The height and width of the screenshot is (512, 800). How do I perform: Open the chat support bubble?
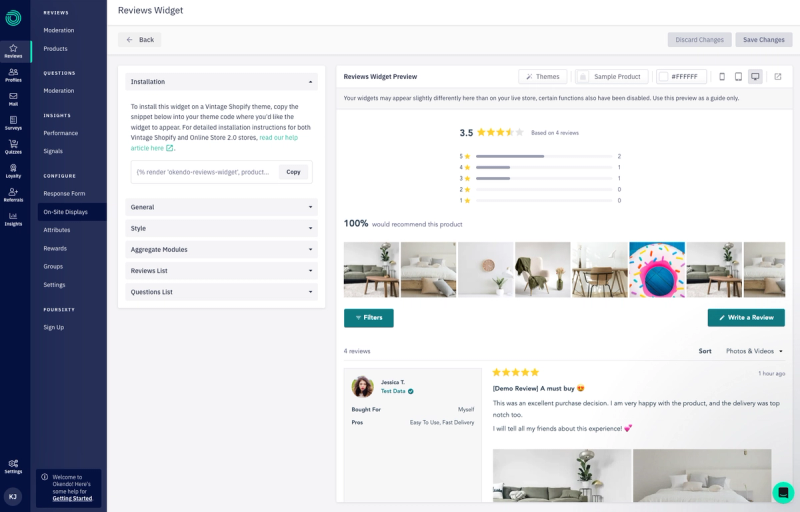783,493
